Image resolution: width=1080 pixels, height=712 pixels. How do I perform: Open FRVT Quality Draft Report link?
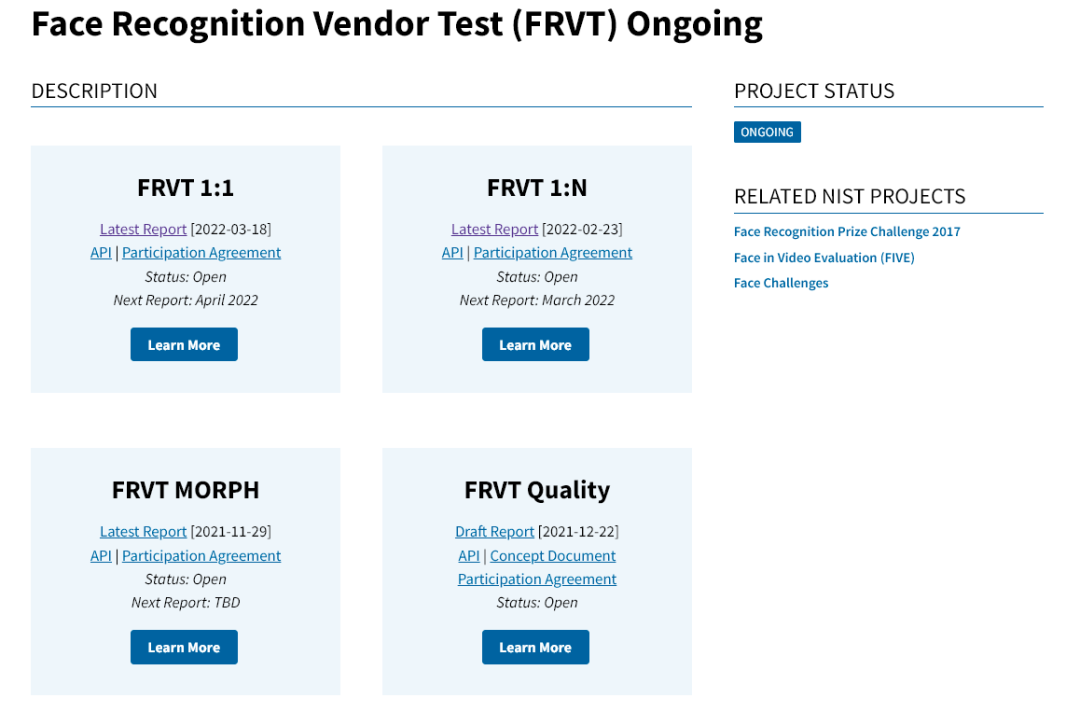[494, 532]
